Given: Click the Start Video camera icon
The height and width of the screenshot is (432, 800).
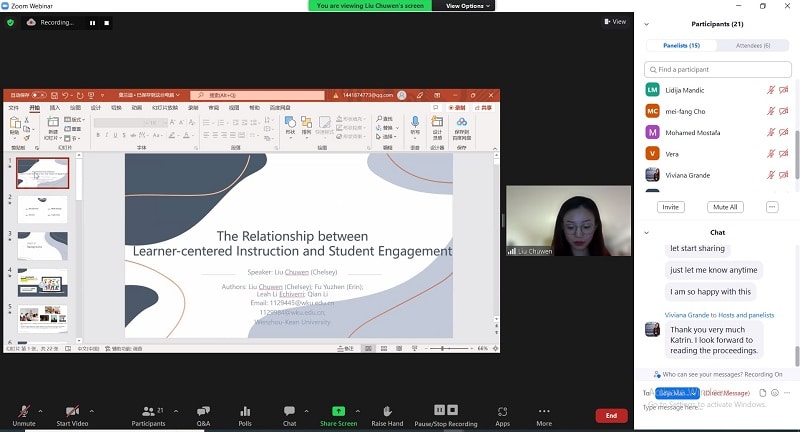Looking at the screenshot, I should 73,411.
